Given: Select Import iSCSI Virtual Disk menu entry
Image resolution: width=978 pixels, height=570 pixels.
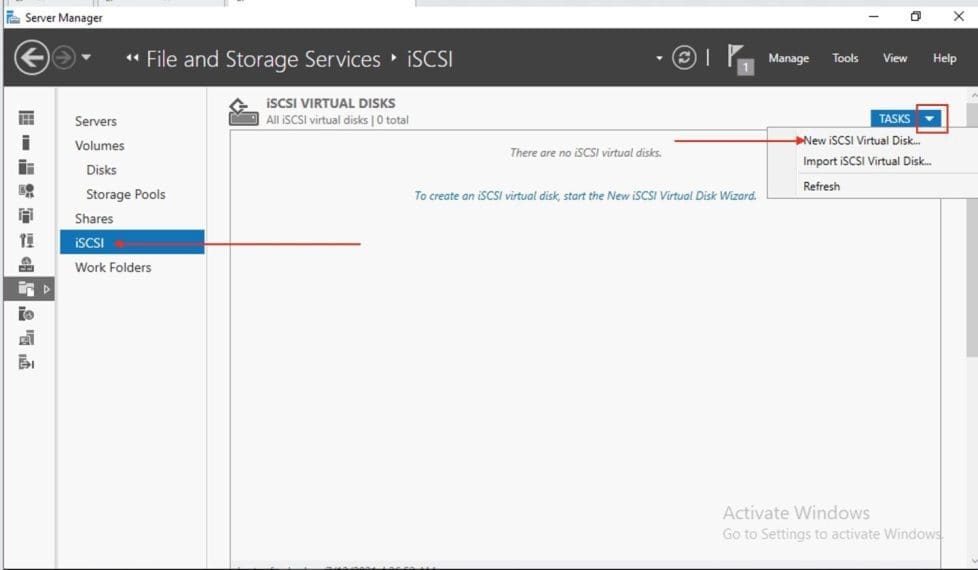Looking at the screenshot, I should pos(867,161).
